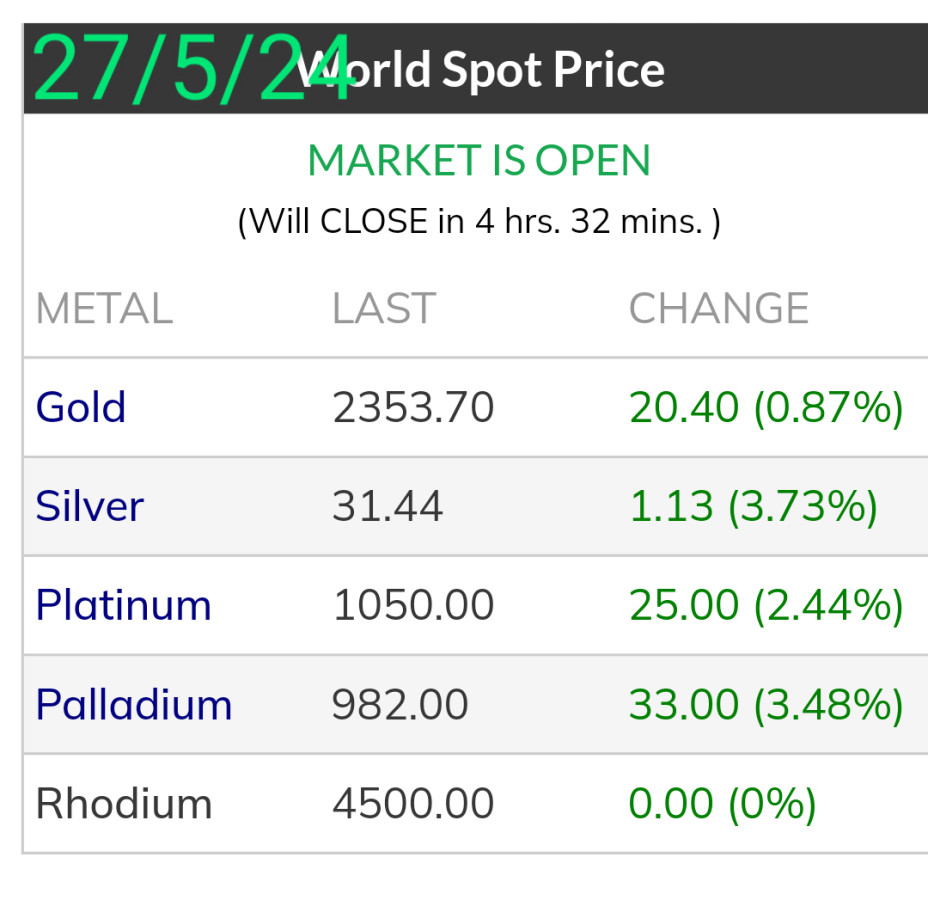Click Palladium change value 33.00 (3.48%)
The height and width of the screenshot is (900, 928).
pyautogui.click(x=766, y=704)
